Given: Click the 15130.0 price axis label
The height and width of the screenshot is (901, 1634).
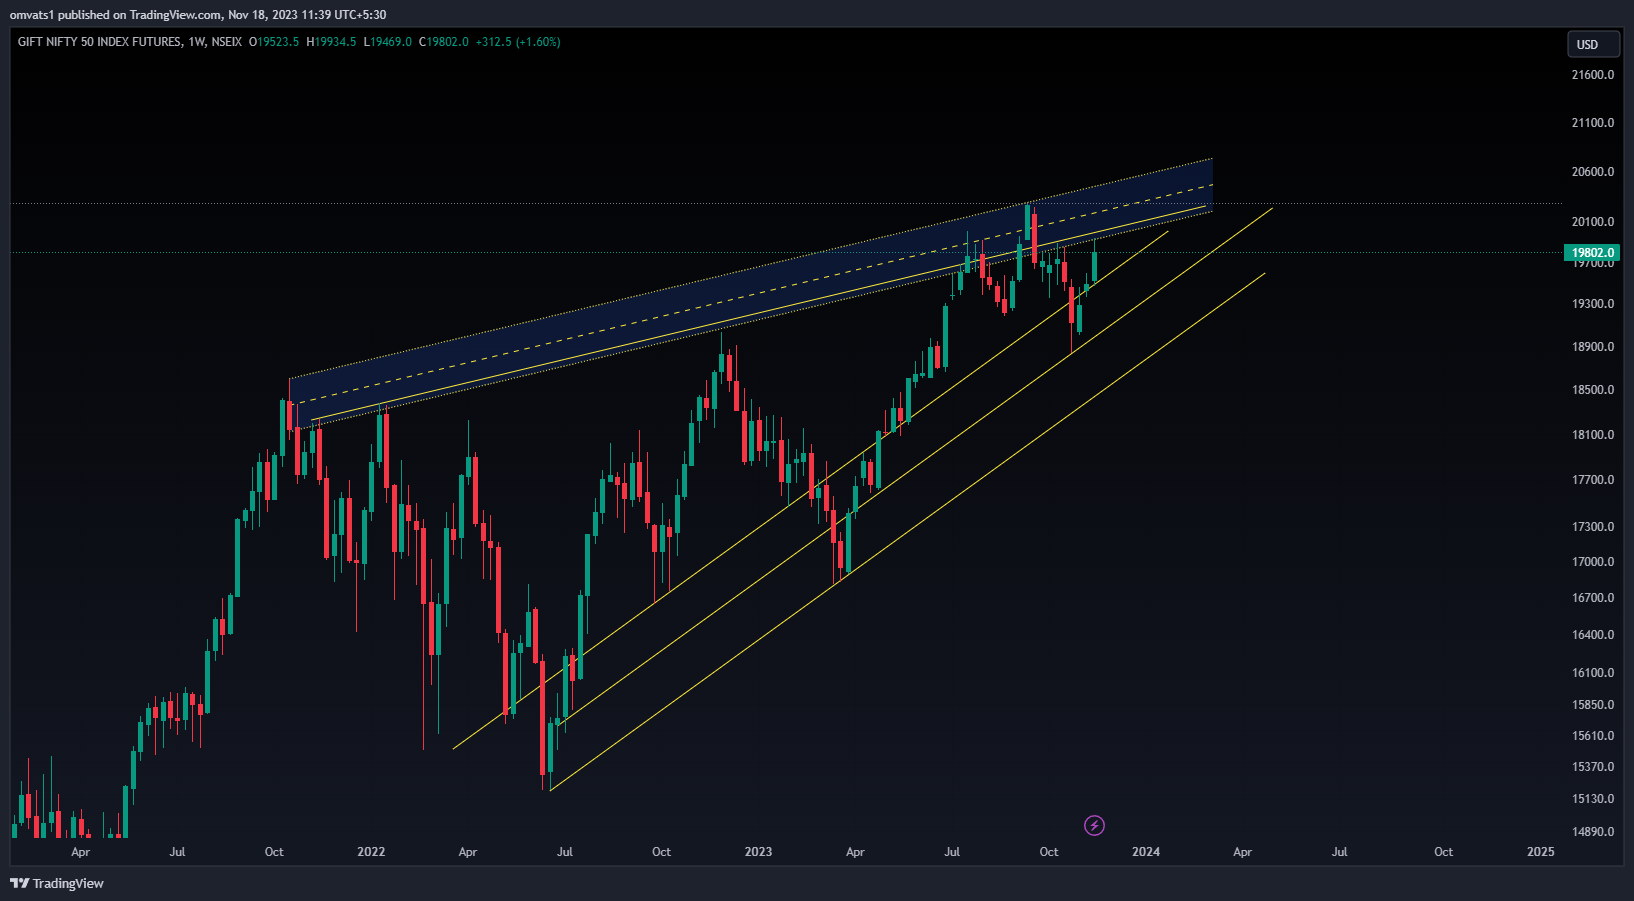Looking at the screenshot, I should point(1593,799).
